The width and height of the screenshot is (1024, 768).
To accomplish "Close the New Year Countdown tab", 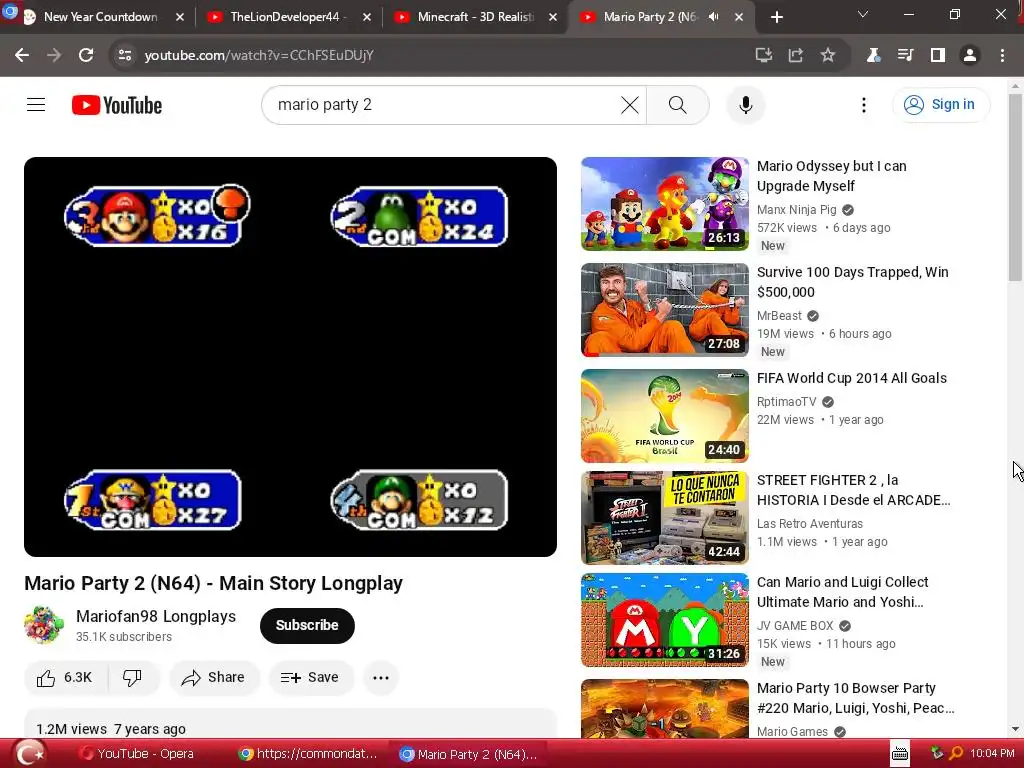I will pos(180,17).
